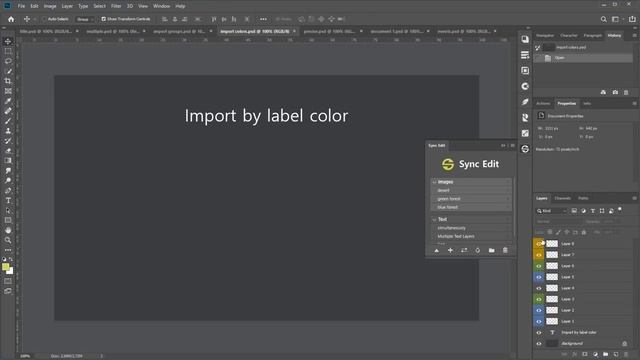
Task: Delete layer with Layers panel trash icon
Action: pos(626,354)
